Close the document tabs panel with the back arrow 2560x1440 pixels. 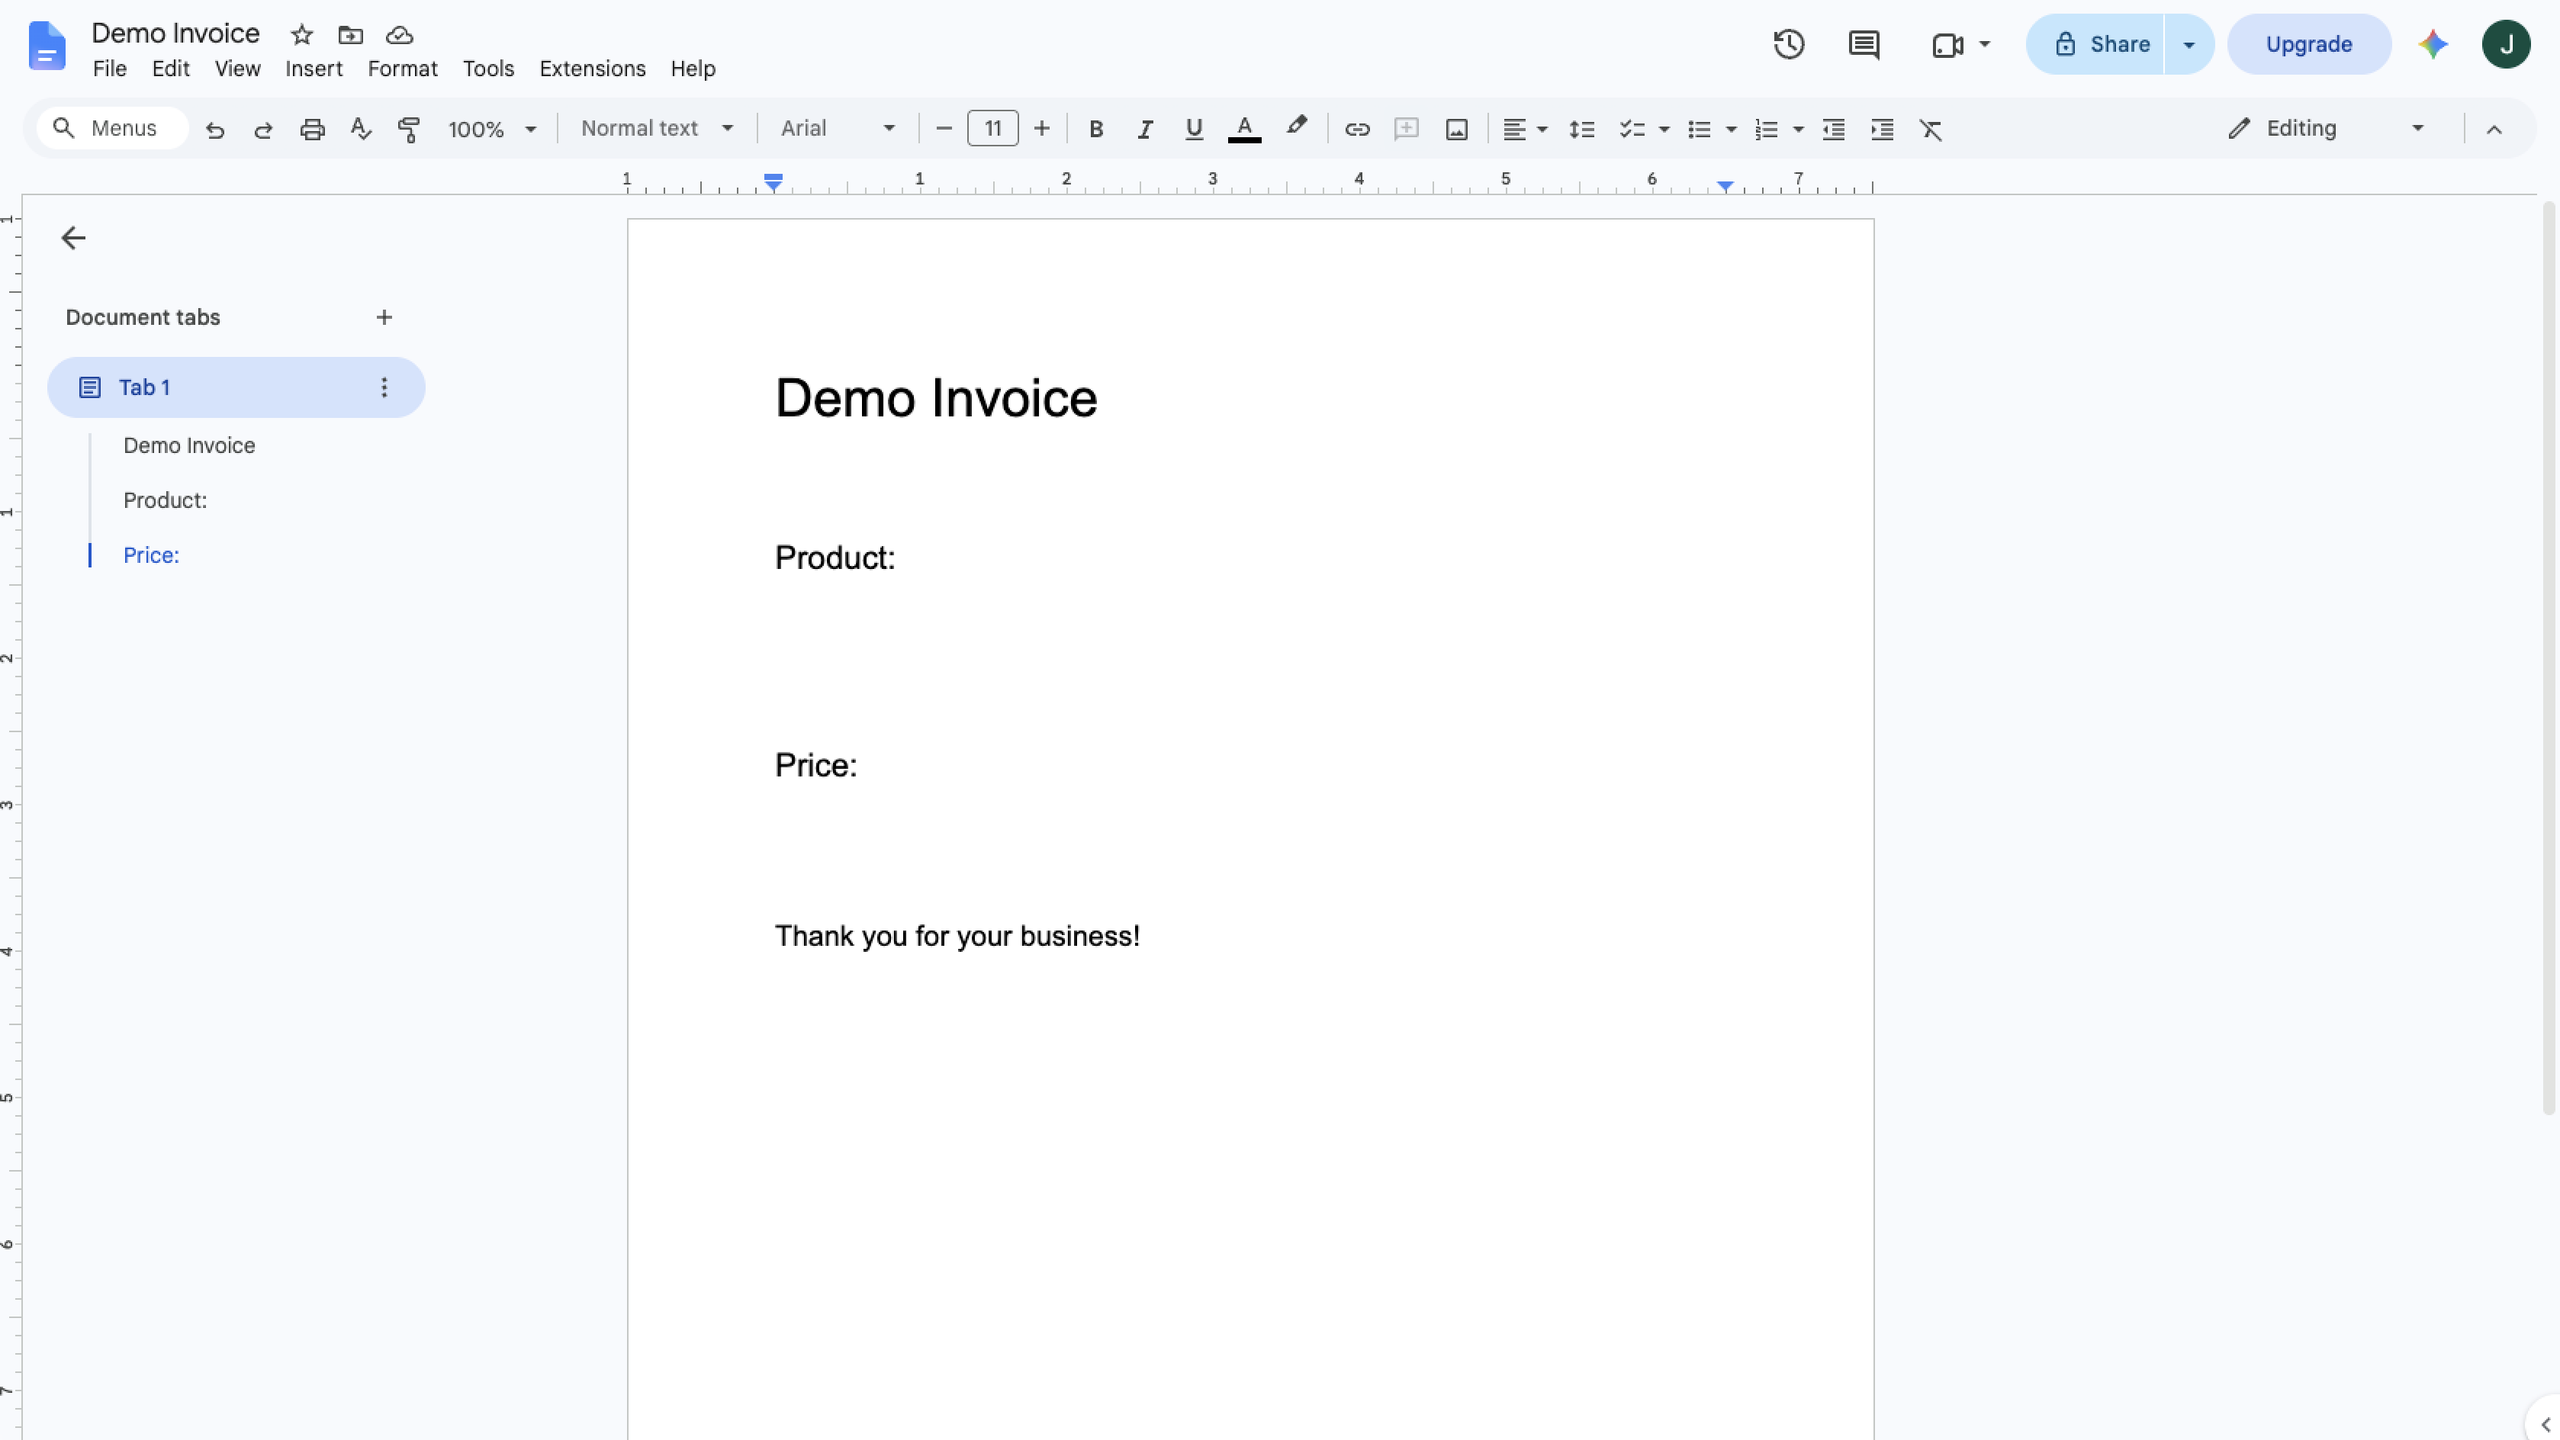point(73,238)
